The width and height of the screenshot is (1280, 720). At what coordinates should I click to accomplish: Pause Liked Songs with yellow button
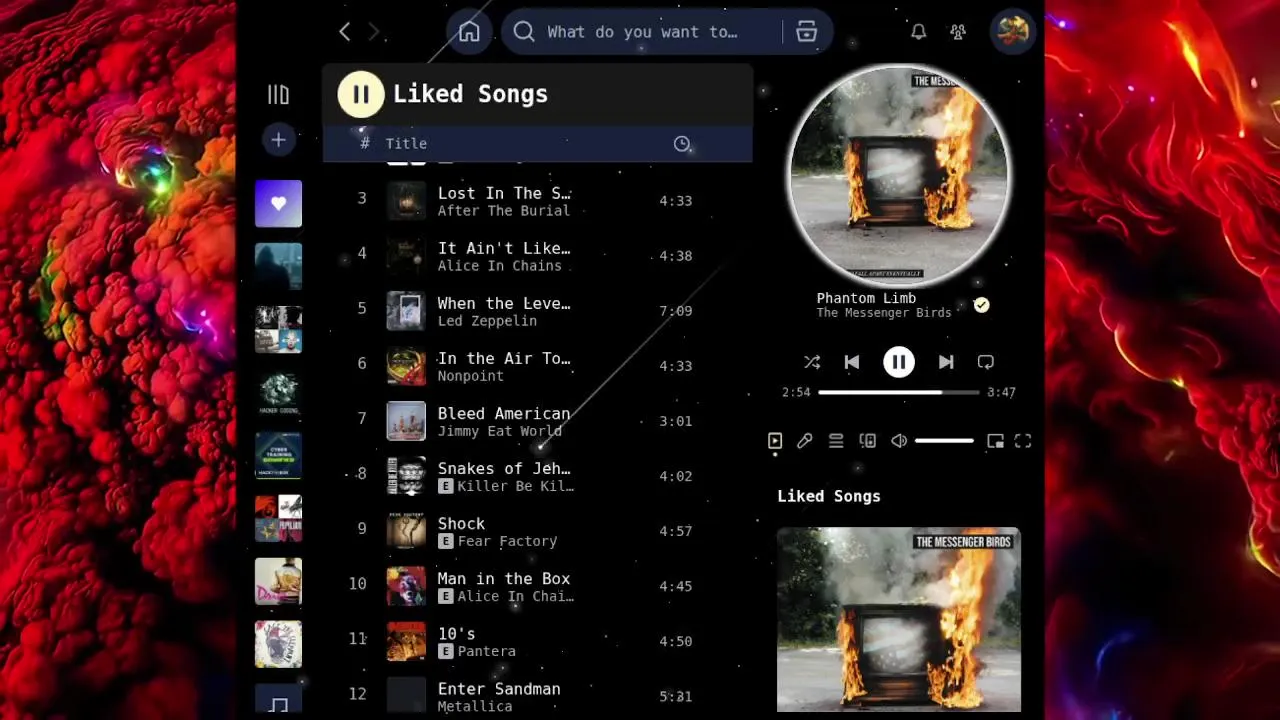(x=361, y=94)
